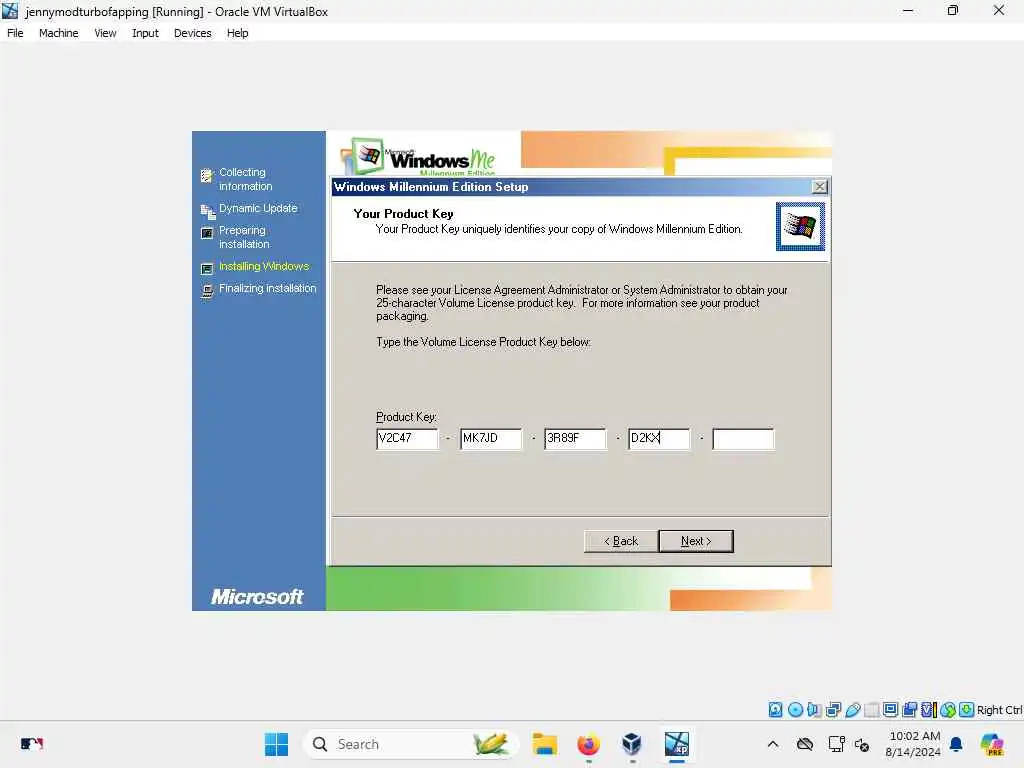Click the recording status icon
Image resolution: width=1024 pixels, height=768 pixels.
pos(909,709)
